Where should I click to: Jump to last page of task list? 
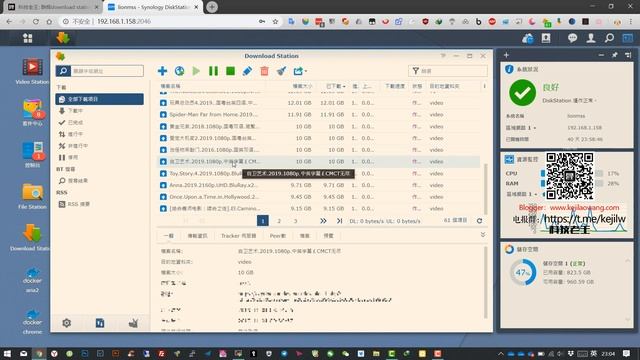click(x=339, y=221)
